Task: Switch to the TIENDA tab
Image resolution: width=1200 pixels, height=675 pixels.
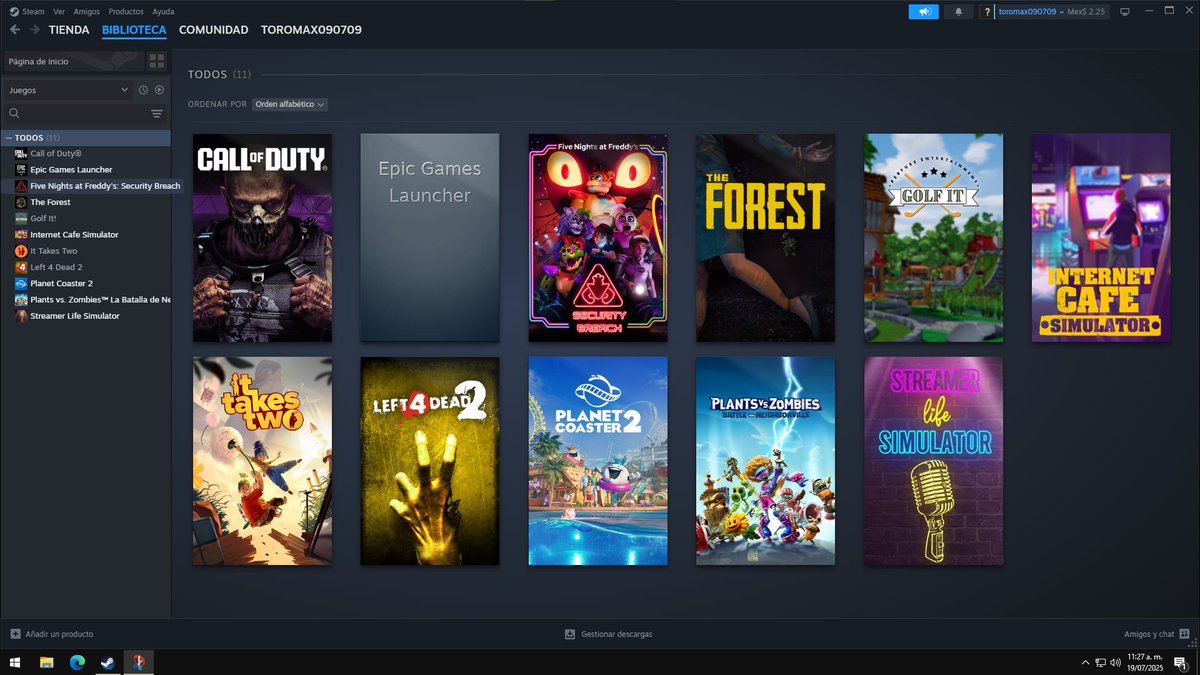Action: pyautogui.click(x=69, y=30)
